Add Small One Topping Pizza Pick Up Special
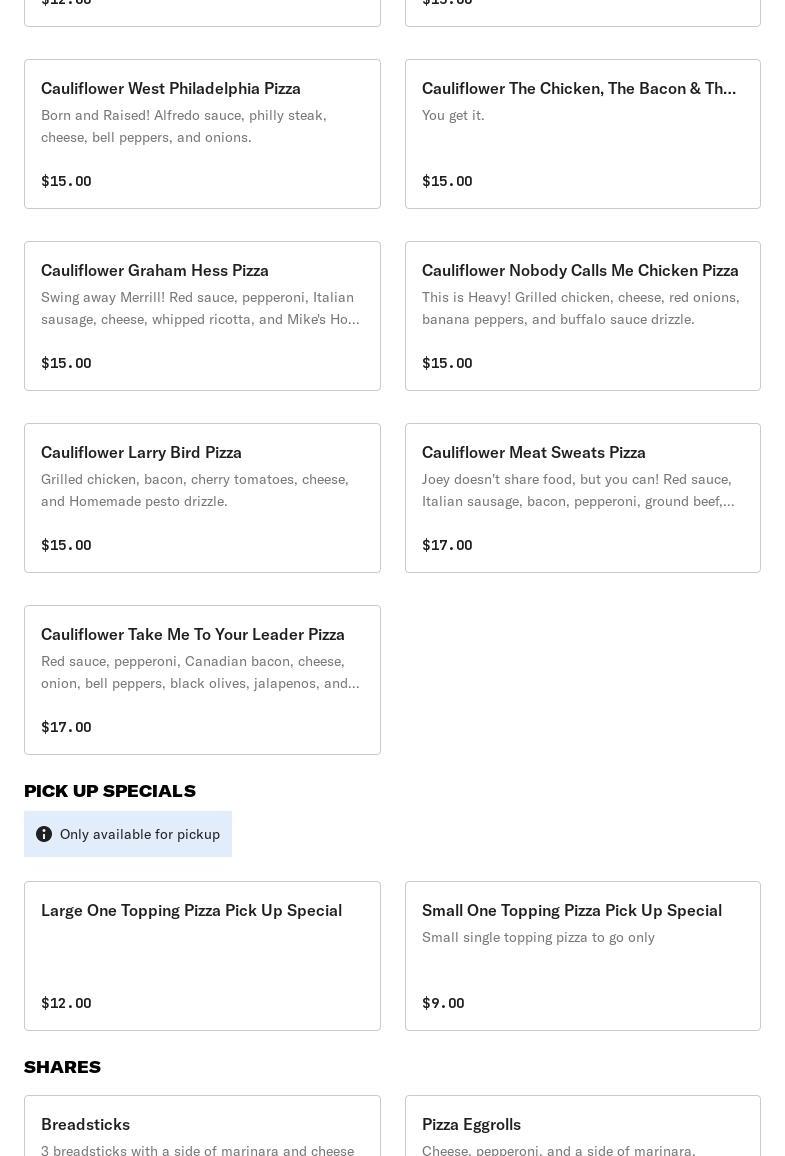 582,956
